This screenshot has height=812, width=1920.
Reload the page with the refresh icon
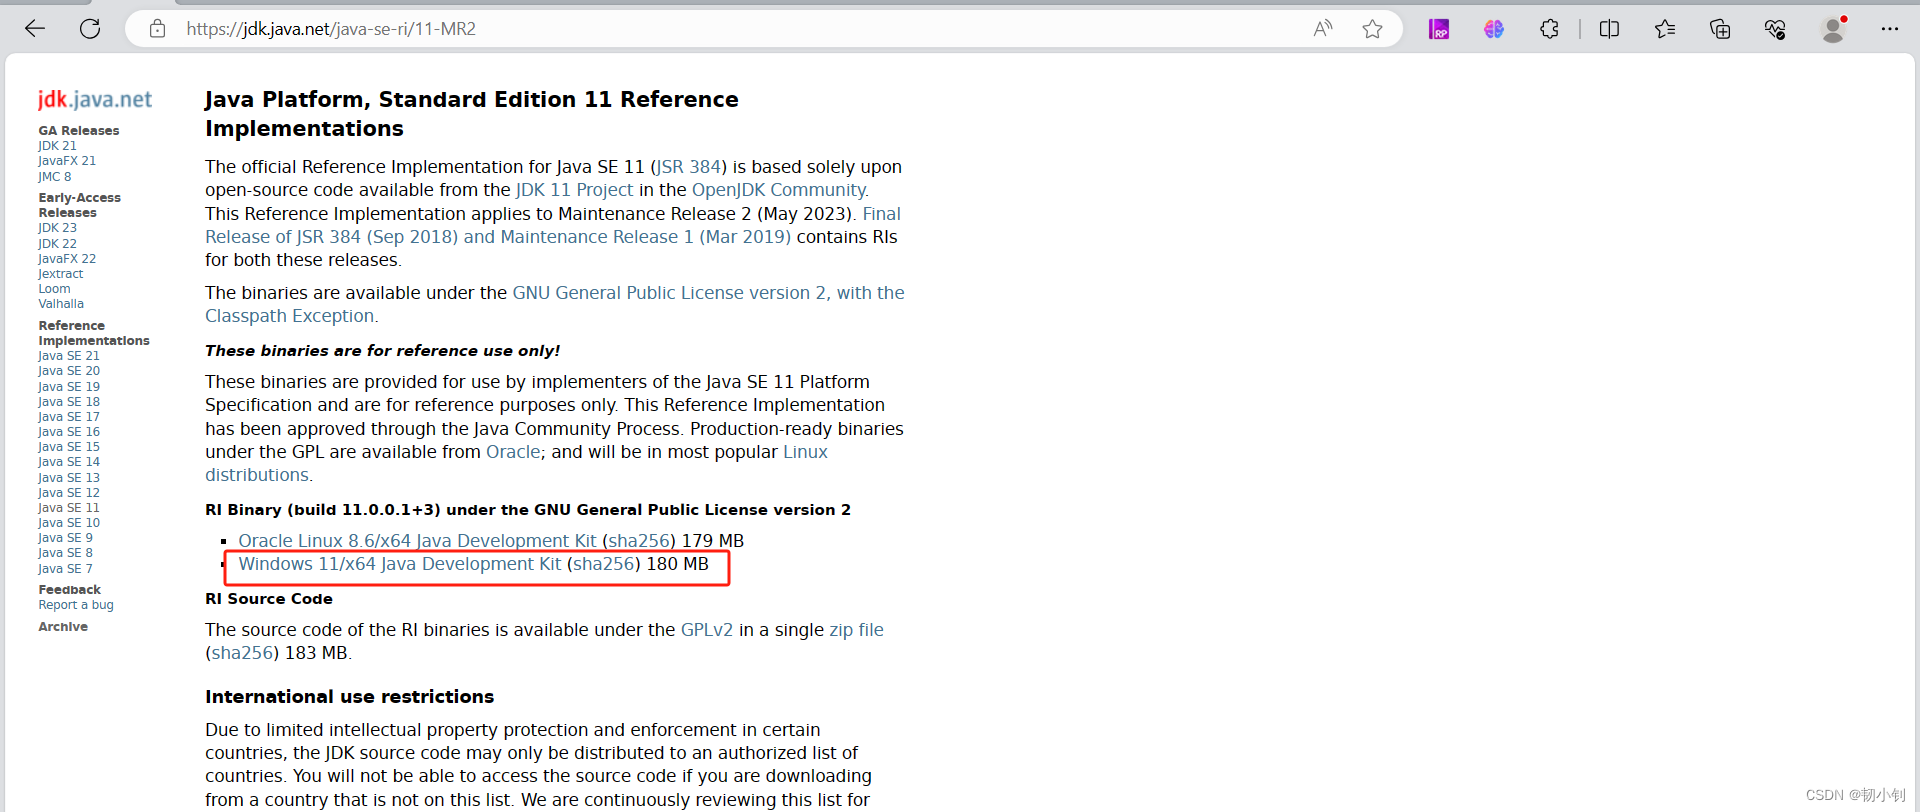[x=90, y=29]
